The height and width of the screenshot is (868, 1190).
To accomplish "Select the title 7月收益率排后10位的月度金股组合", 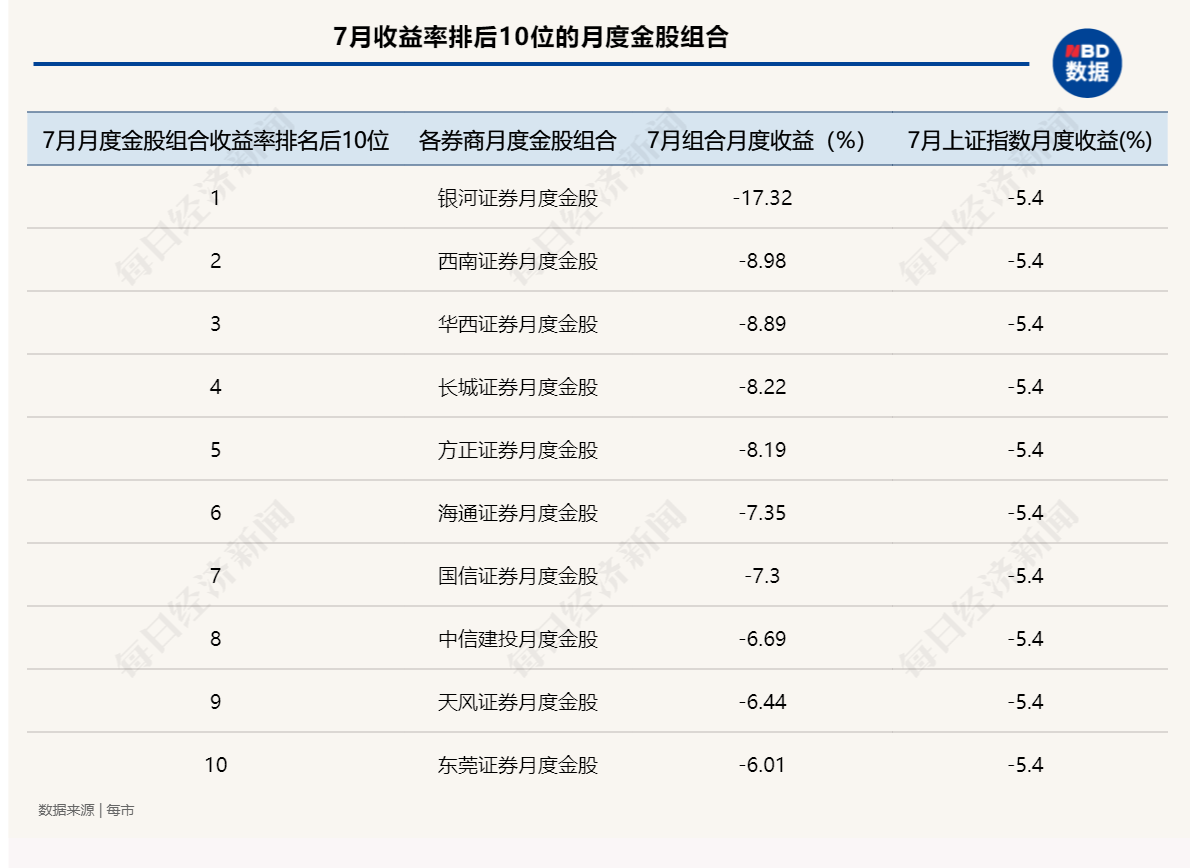I will coord(531,36).
